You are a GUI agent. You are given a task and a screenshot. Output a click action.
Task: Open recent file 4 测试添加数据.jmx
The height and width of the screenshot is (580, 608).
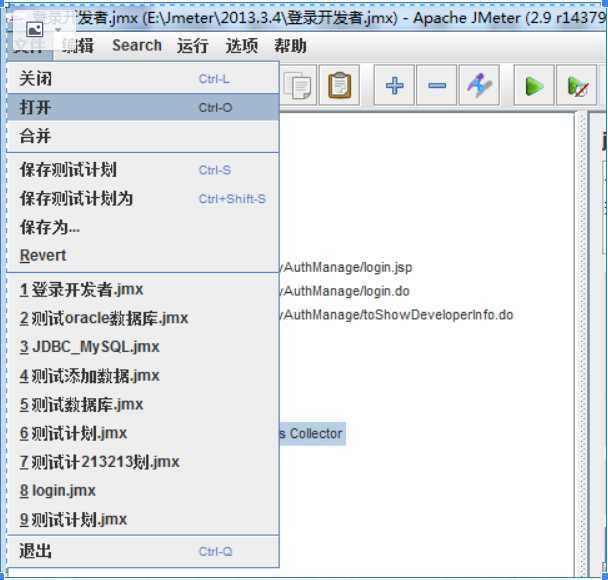coord(143,376)
